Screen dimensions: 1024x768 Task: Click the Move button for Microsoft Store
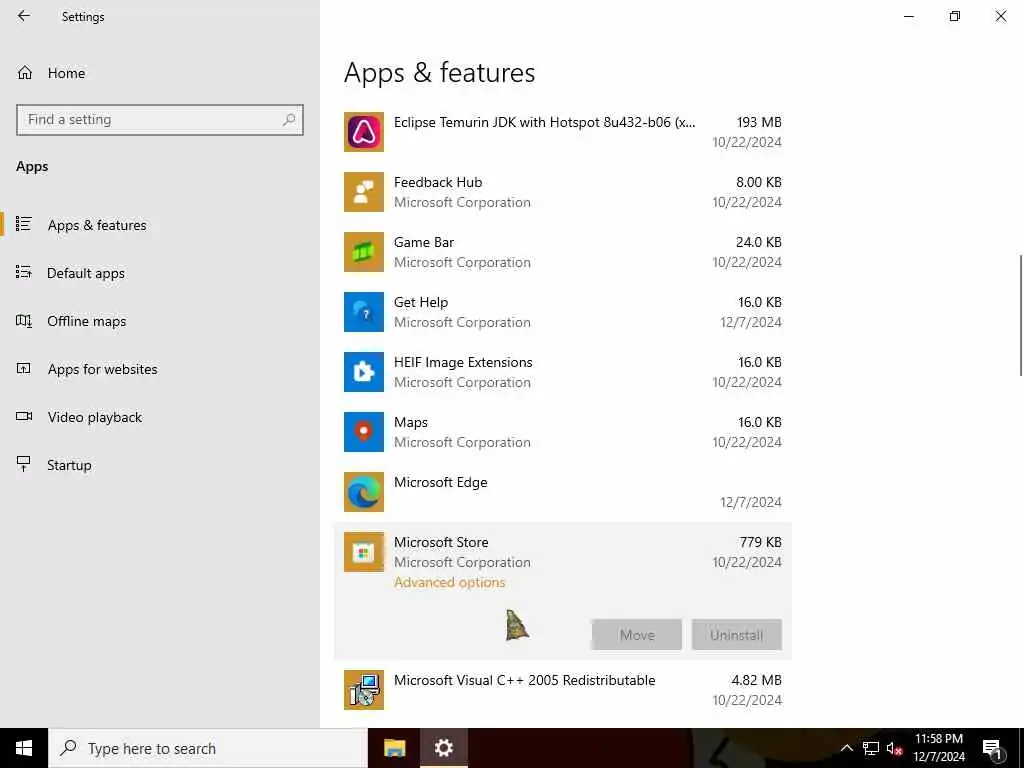637,635
